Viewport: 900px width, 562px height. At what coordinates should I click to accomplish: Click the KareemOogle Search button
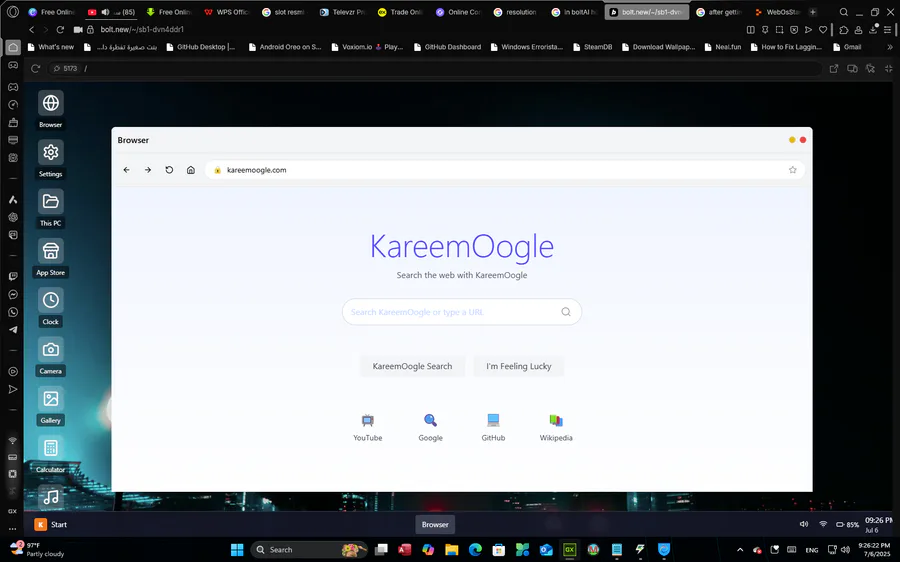[412, 366]
